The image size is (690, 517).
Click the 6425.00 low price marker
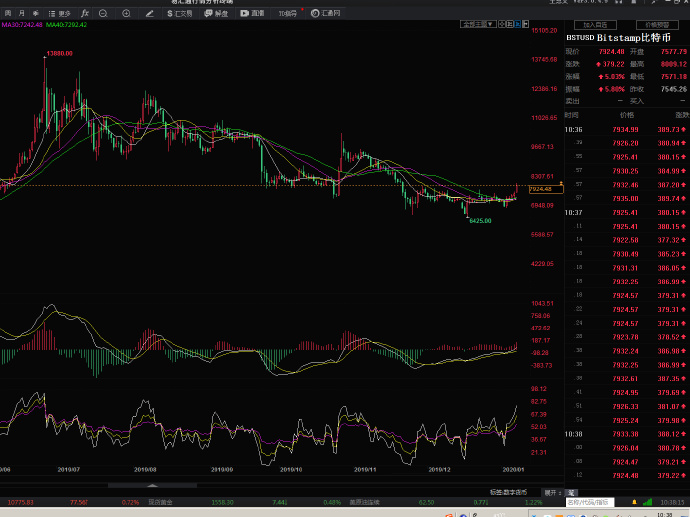480,220
